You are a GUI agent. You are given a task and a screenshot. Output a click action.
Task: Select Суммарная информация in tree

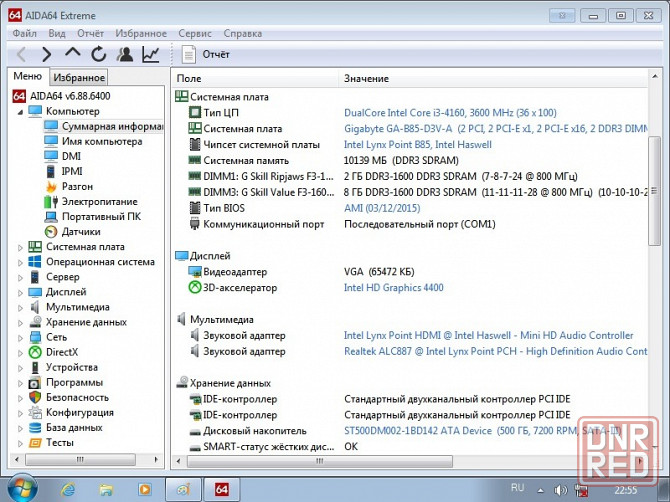click(112, 126)
